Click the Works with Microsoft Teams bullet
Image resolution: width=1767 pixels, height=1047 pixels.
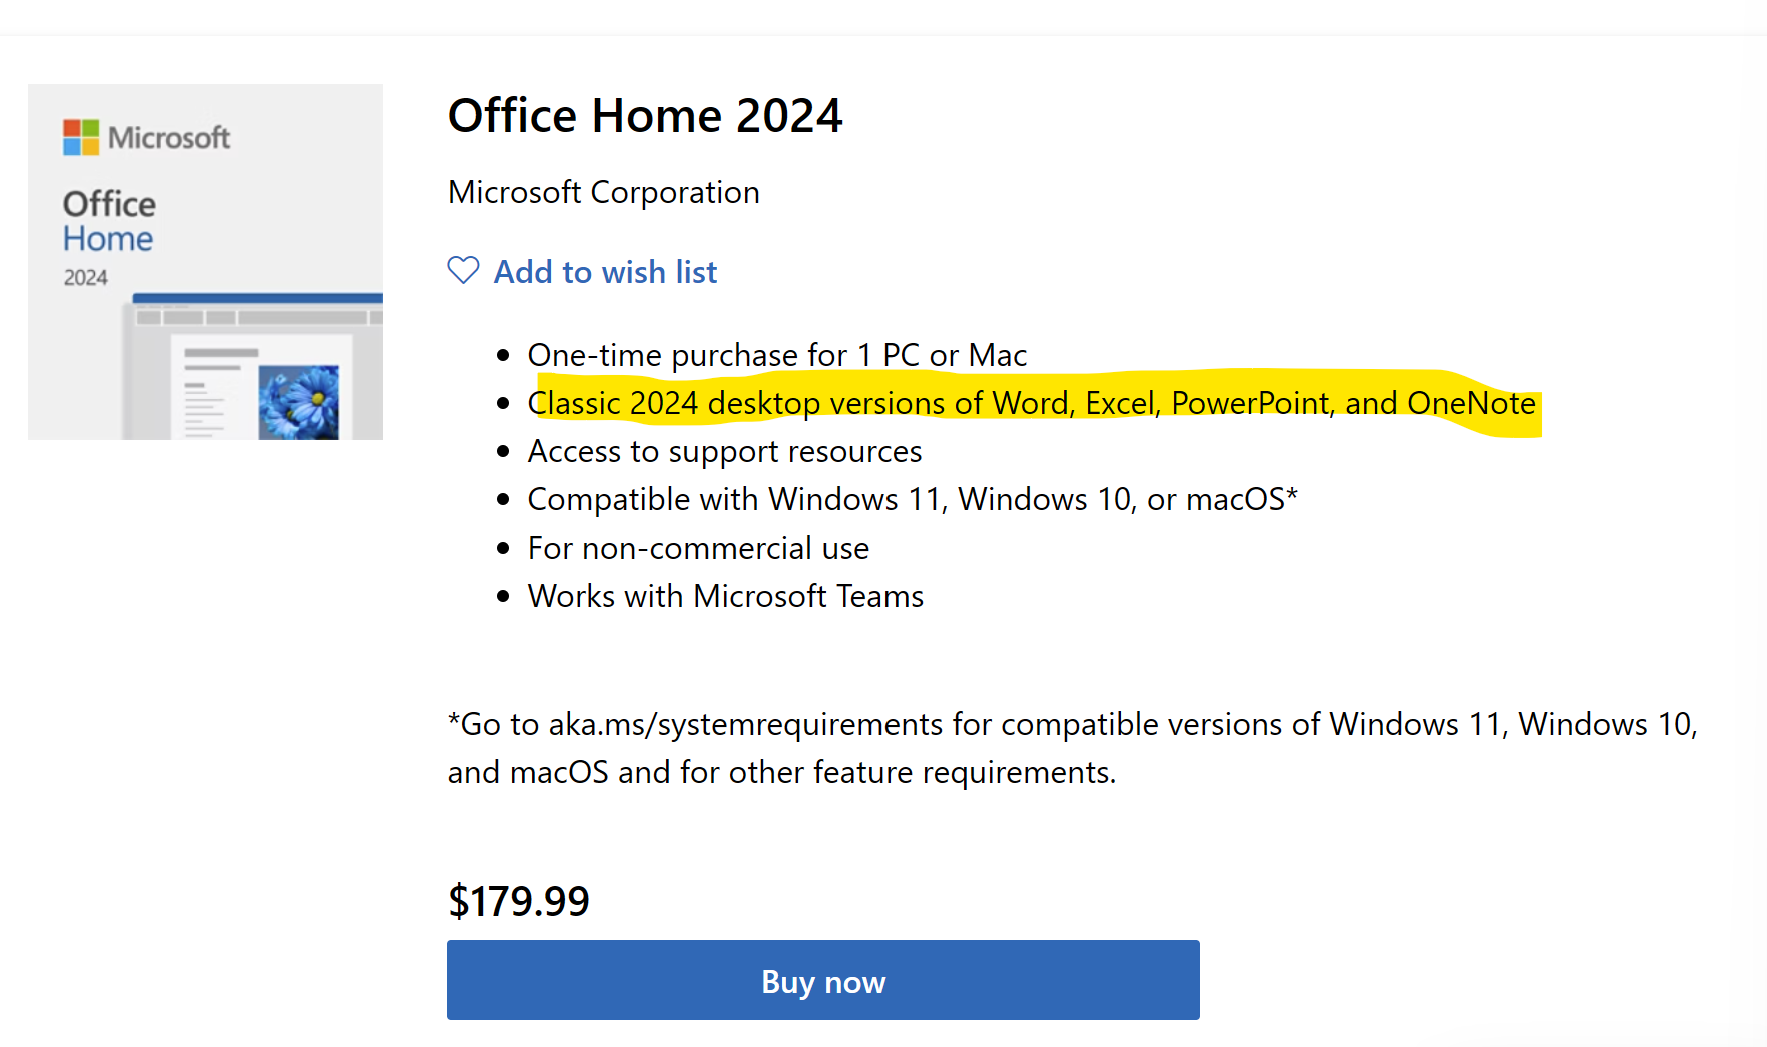[726, 596]
